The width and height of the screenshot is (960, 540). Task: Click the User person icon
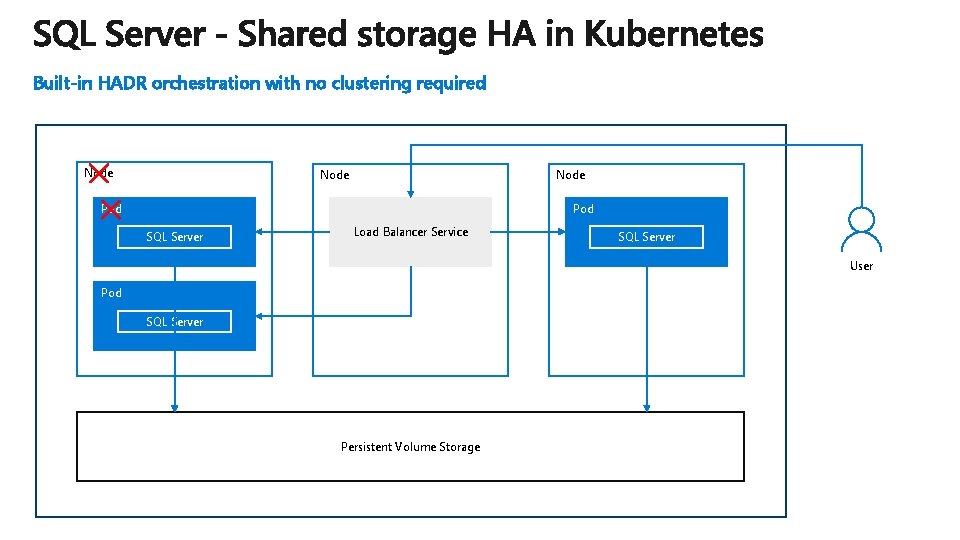861,230
